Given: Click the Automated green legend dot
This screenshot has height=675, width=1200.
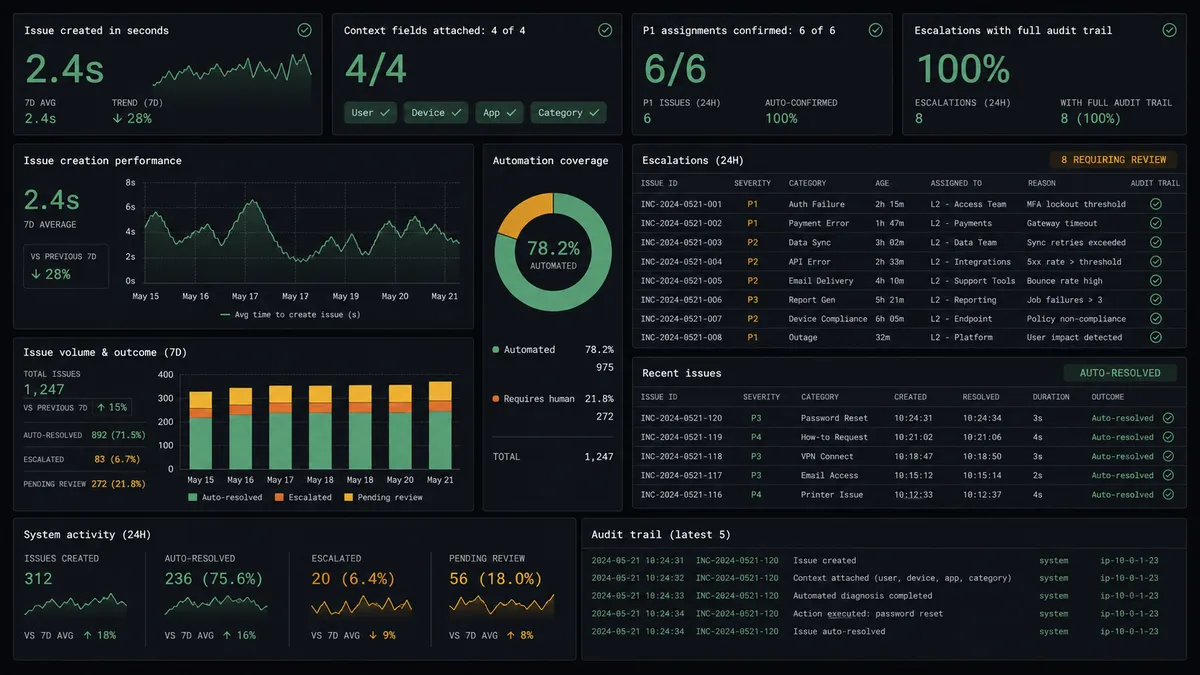Looking at the screenshot, I should coord(496,350).
